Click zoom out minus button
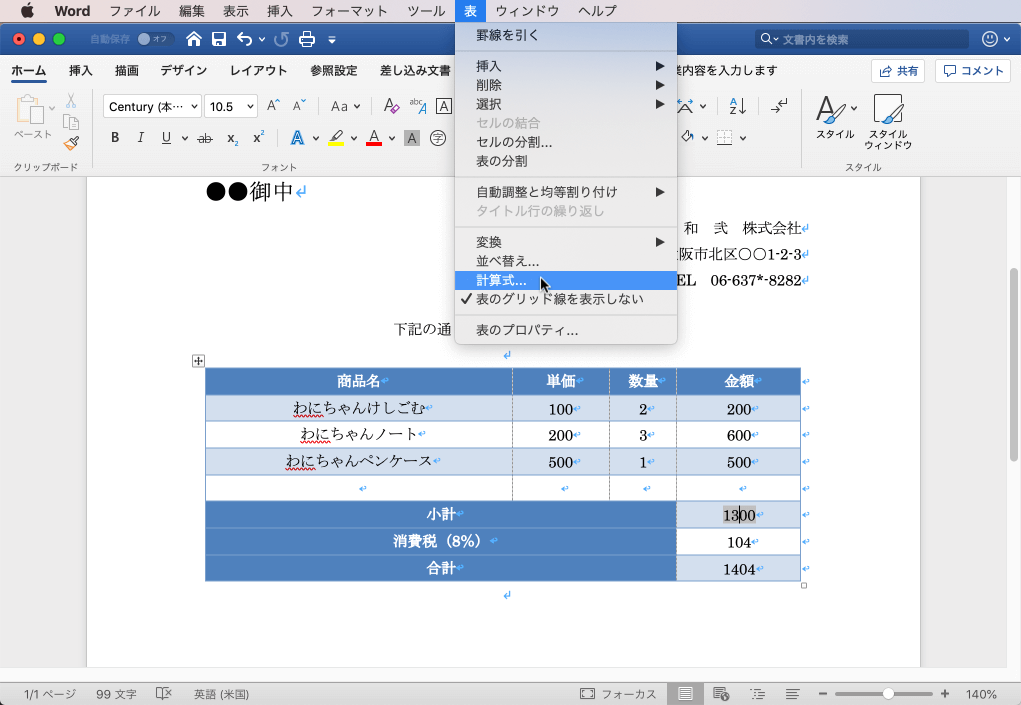Image resolution: width=1021 pixels, height=705 pixels. tap(822, 694)
